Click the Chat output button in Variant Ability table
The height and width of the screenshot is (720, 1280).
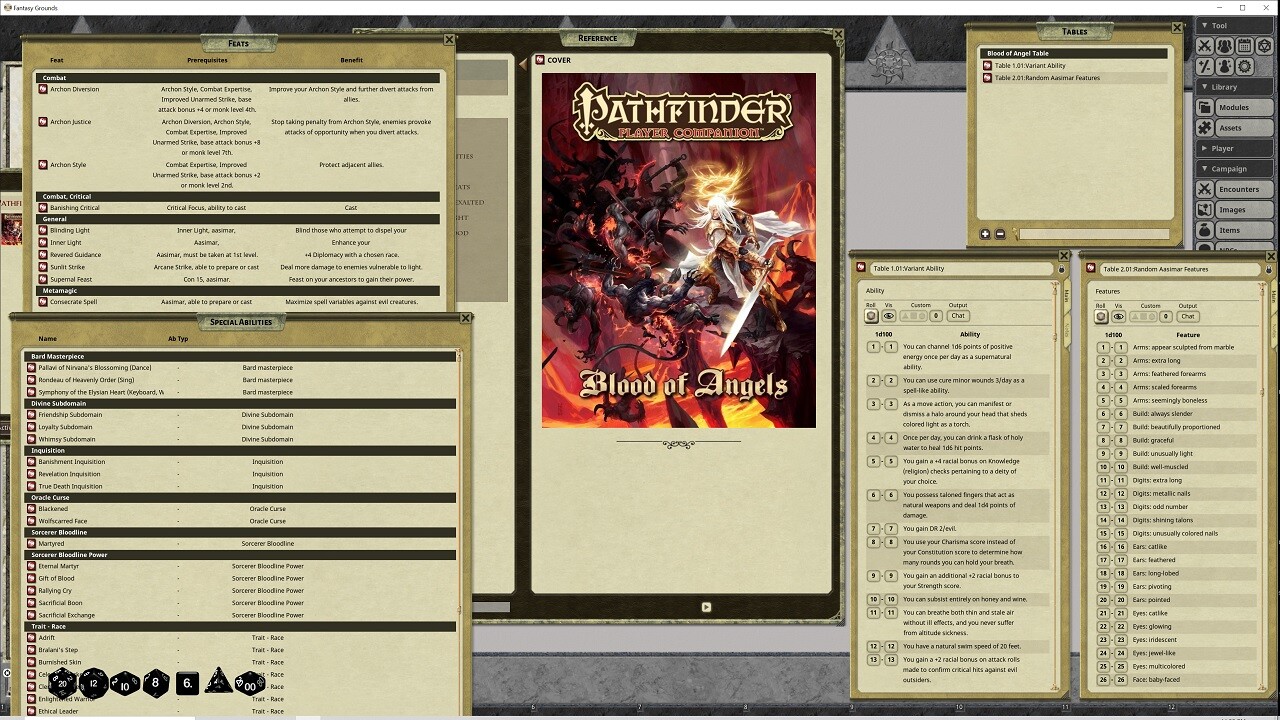tap(957, 316)
